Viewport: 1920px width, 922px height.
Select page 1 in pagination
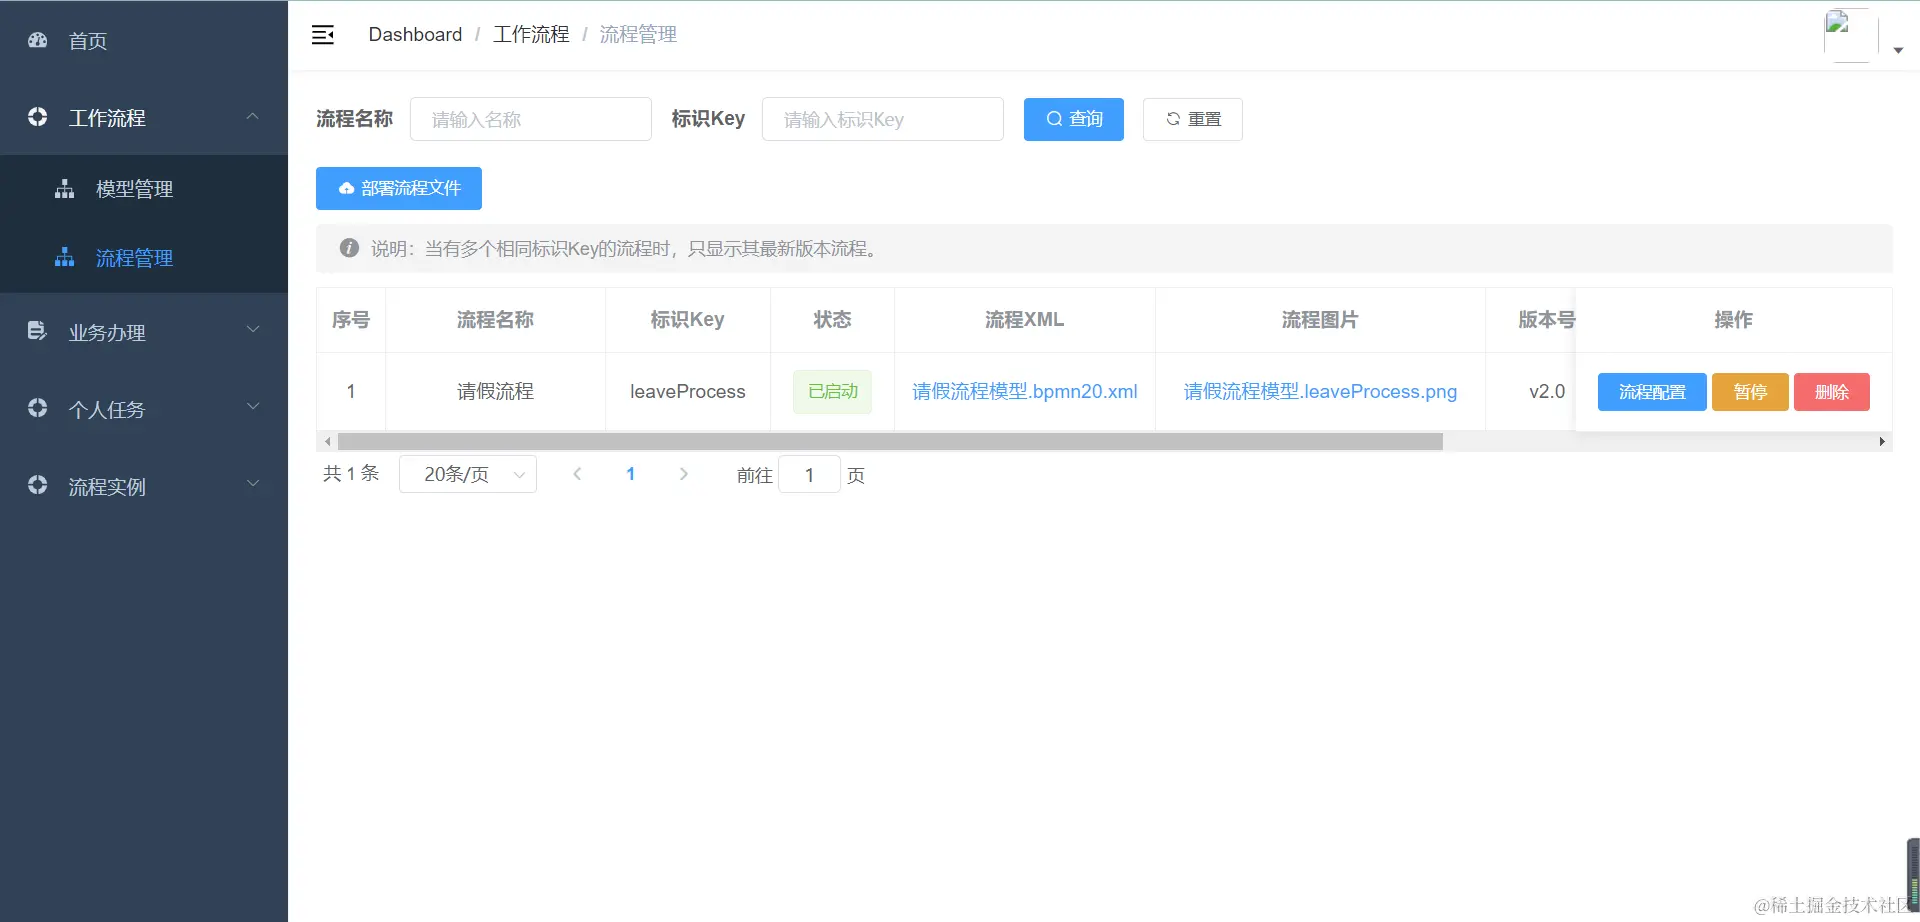click(x=631, y=474)
